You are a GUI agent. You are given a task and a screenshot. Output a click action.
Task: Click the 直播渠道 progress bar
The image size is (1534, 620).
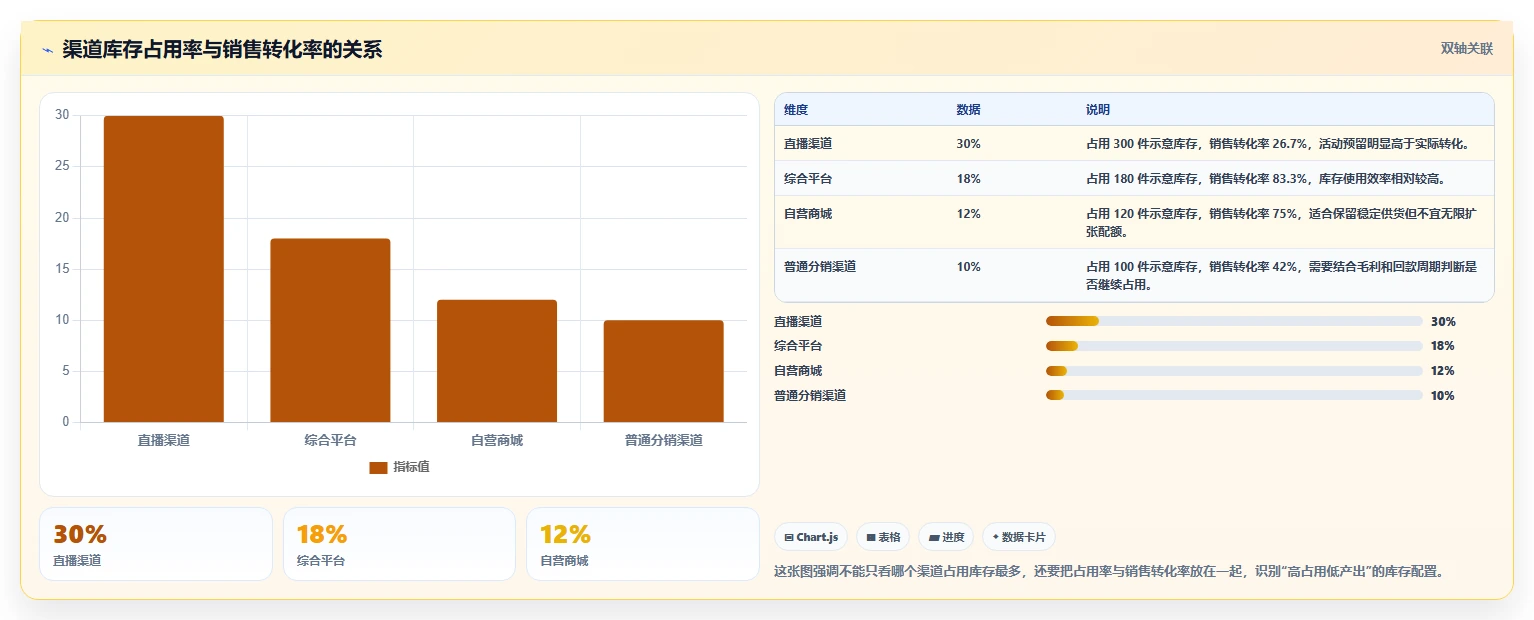(x=1234, y=321)
